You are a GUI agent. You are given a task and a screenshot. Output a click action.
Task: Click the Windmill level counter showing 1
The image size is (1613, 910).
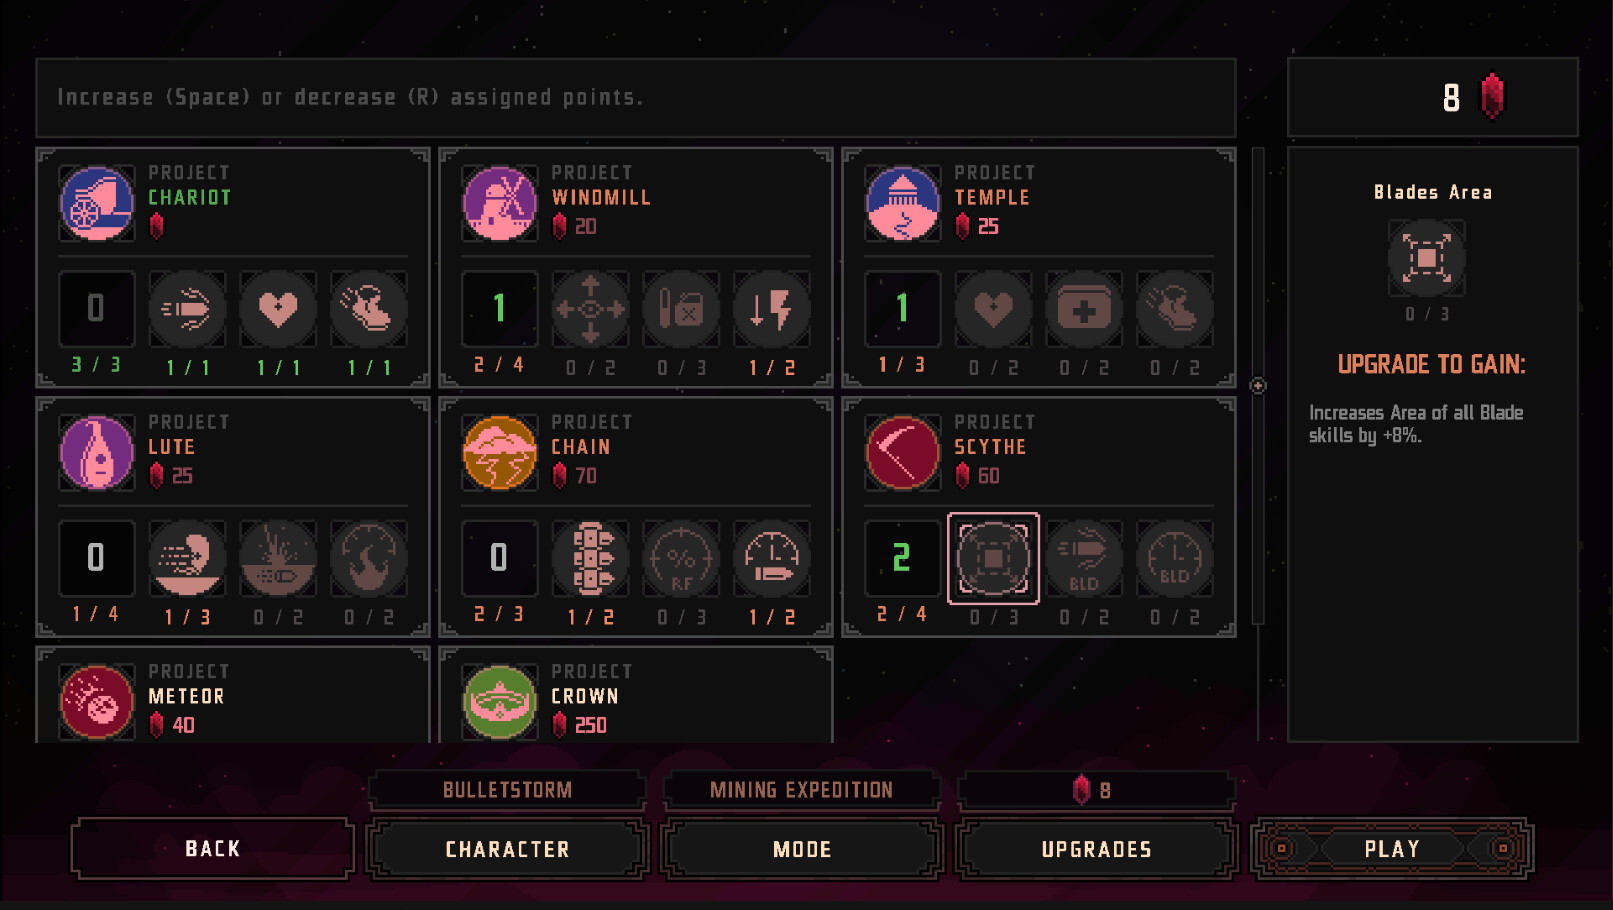pyautogui.click(x=499, y=309)
